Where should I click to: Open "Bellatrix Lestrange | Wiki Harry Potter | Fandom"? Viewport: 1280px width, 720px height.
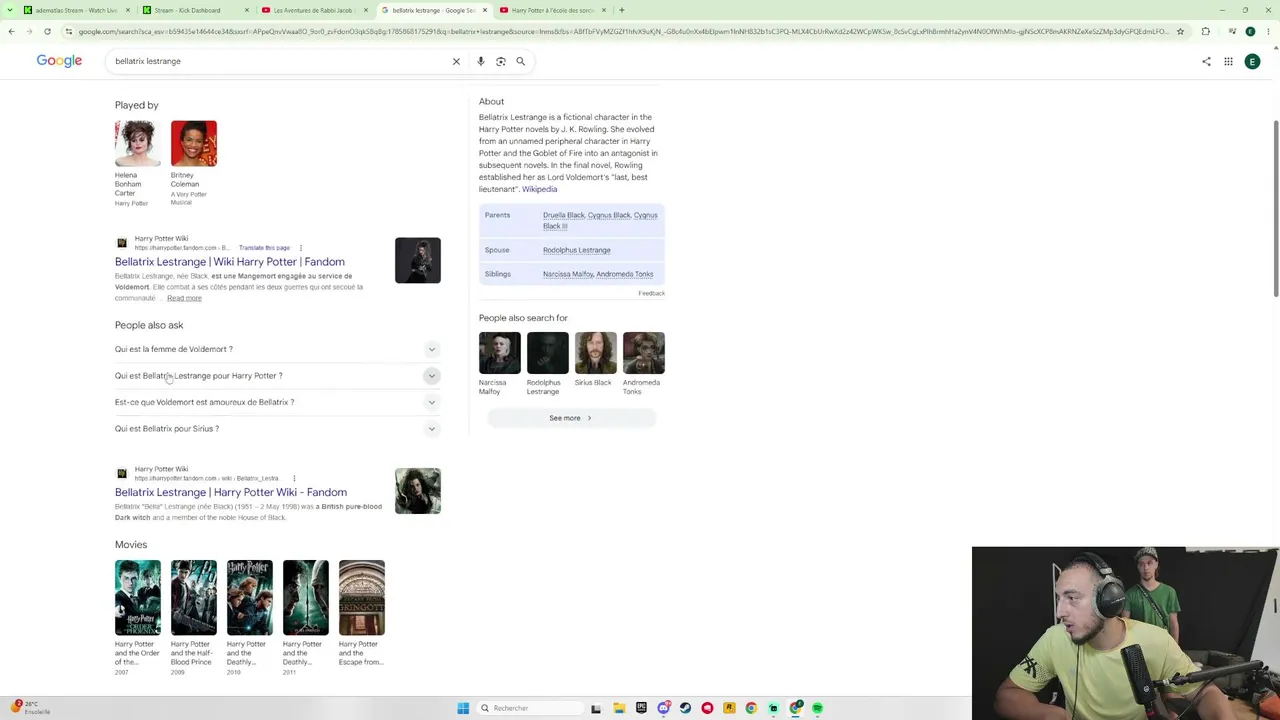point(230,262)
